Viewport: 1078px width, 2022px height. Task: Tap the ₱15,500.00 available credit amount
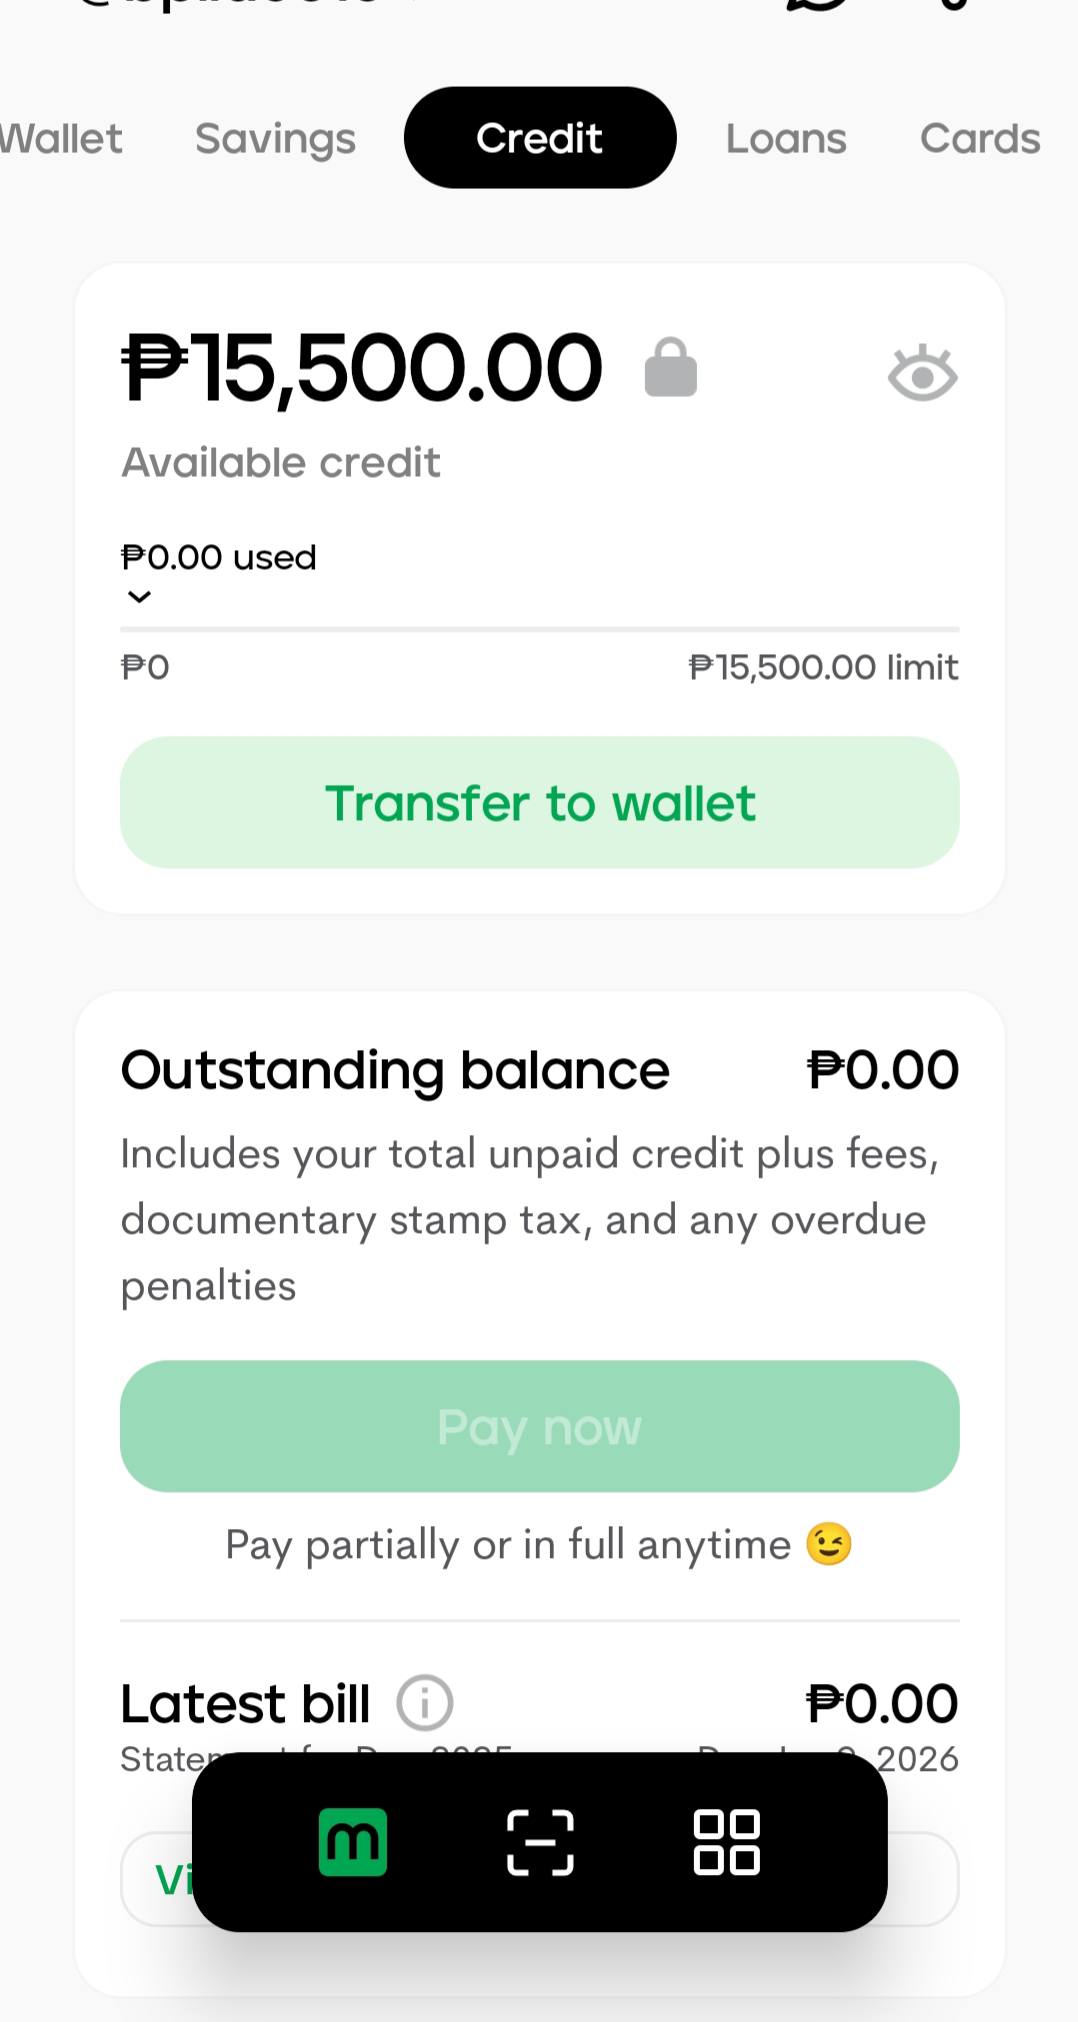tap(362, 368)
